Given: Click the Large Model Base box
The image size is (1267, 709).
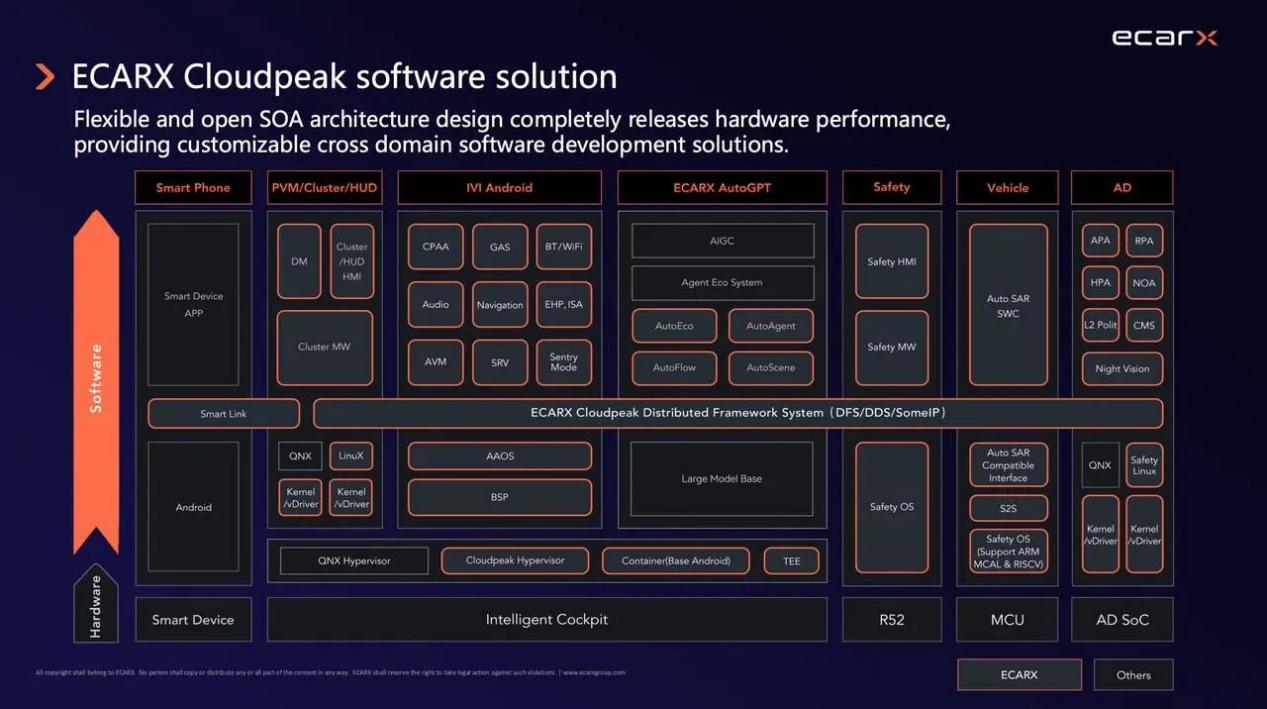Looking at the screenshot, I should [722, 479].
